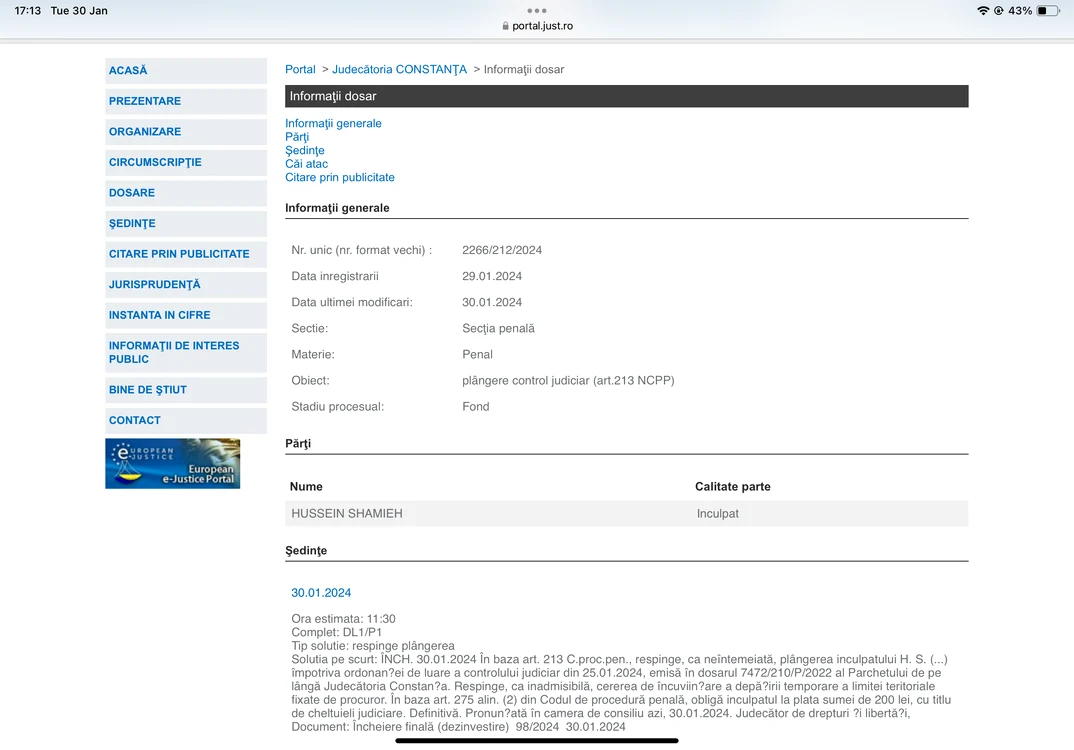Screen dimensions: 1074x750
Task: Tap the battery indicator icon
Action: (x=1048, y=10)
